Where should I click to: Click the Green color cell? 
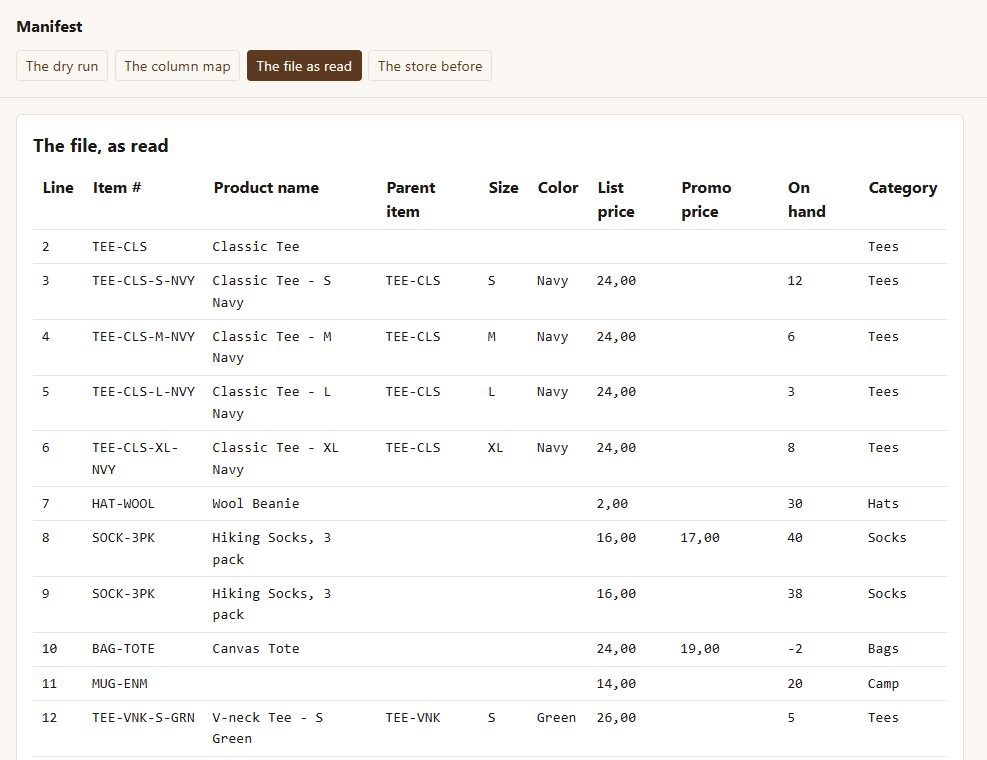click(556, 718)
